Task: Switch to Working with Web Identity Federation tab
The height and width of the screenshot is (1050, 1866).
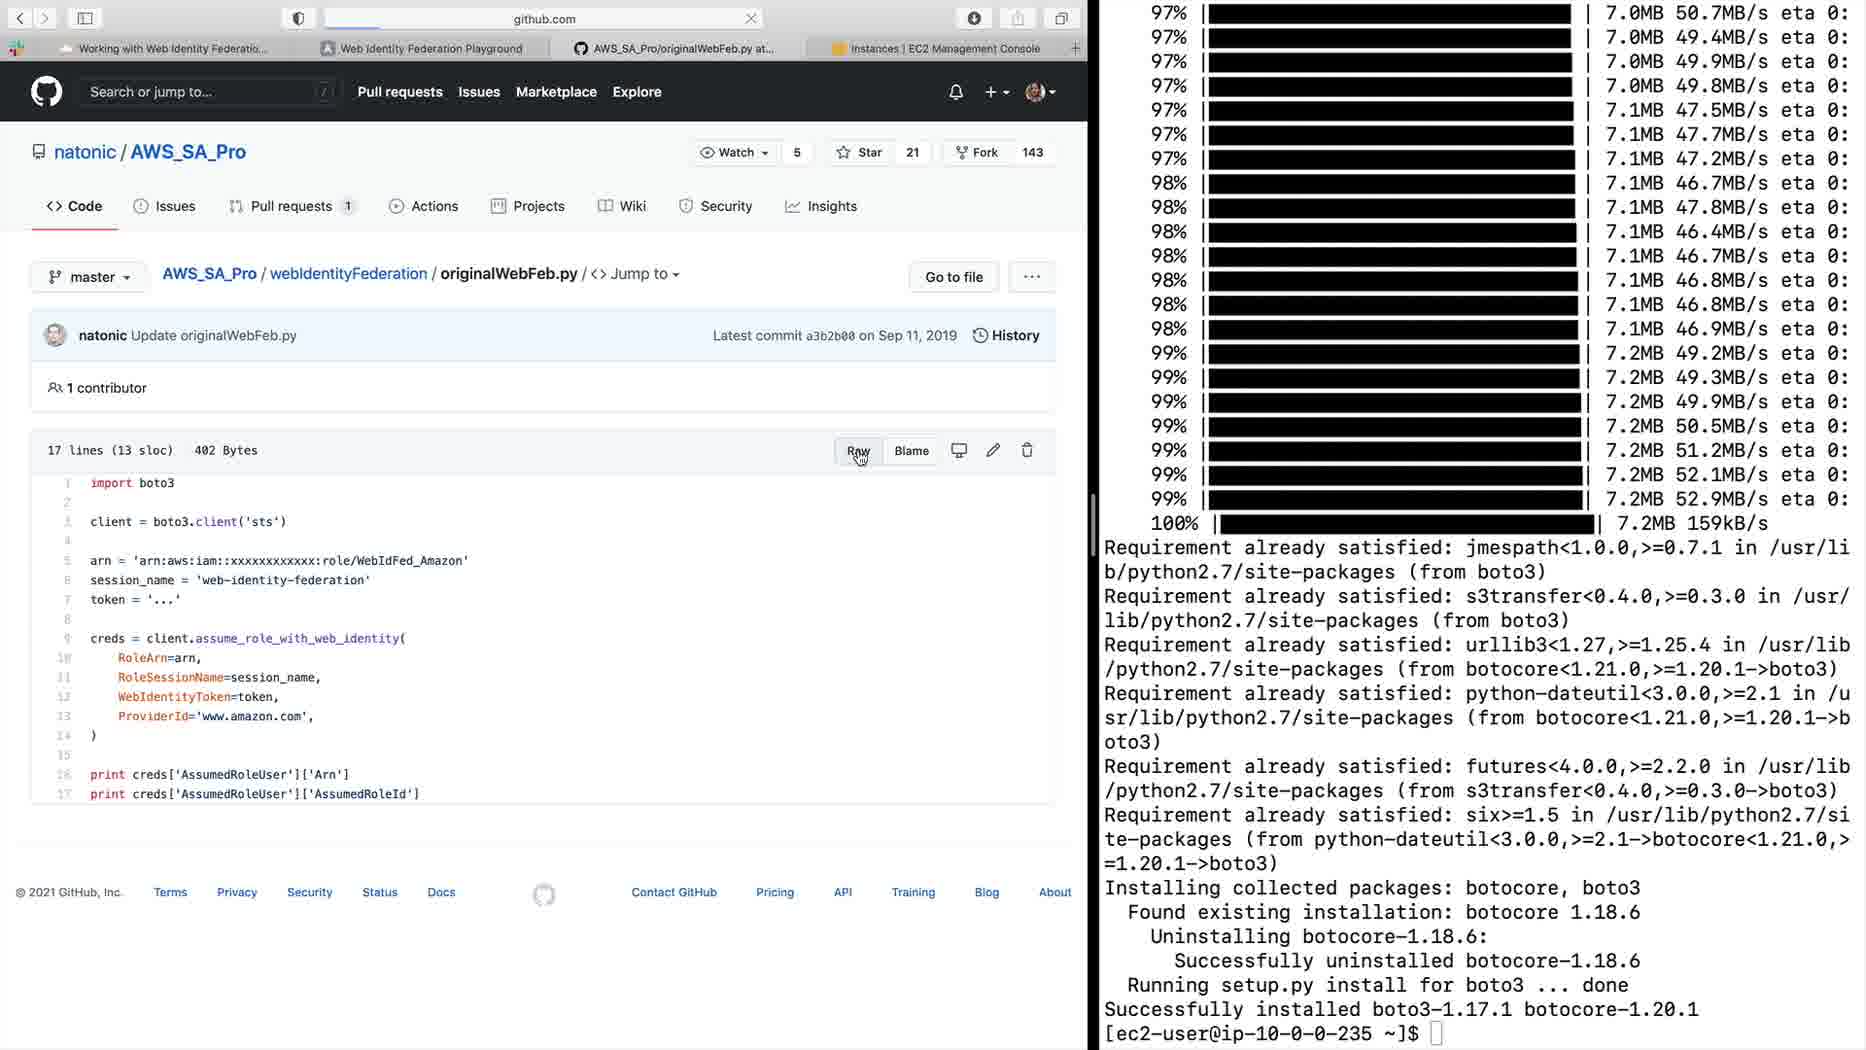Action: pyautogui.click(x=163, y=48)
